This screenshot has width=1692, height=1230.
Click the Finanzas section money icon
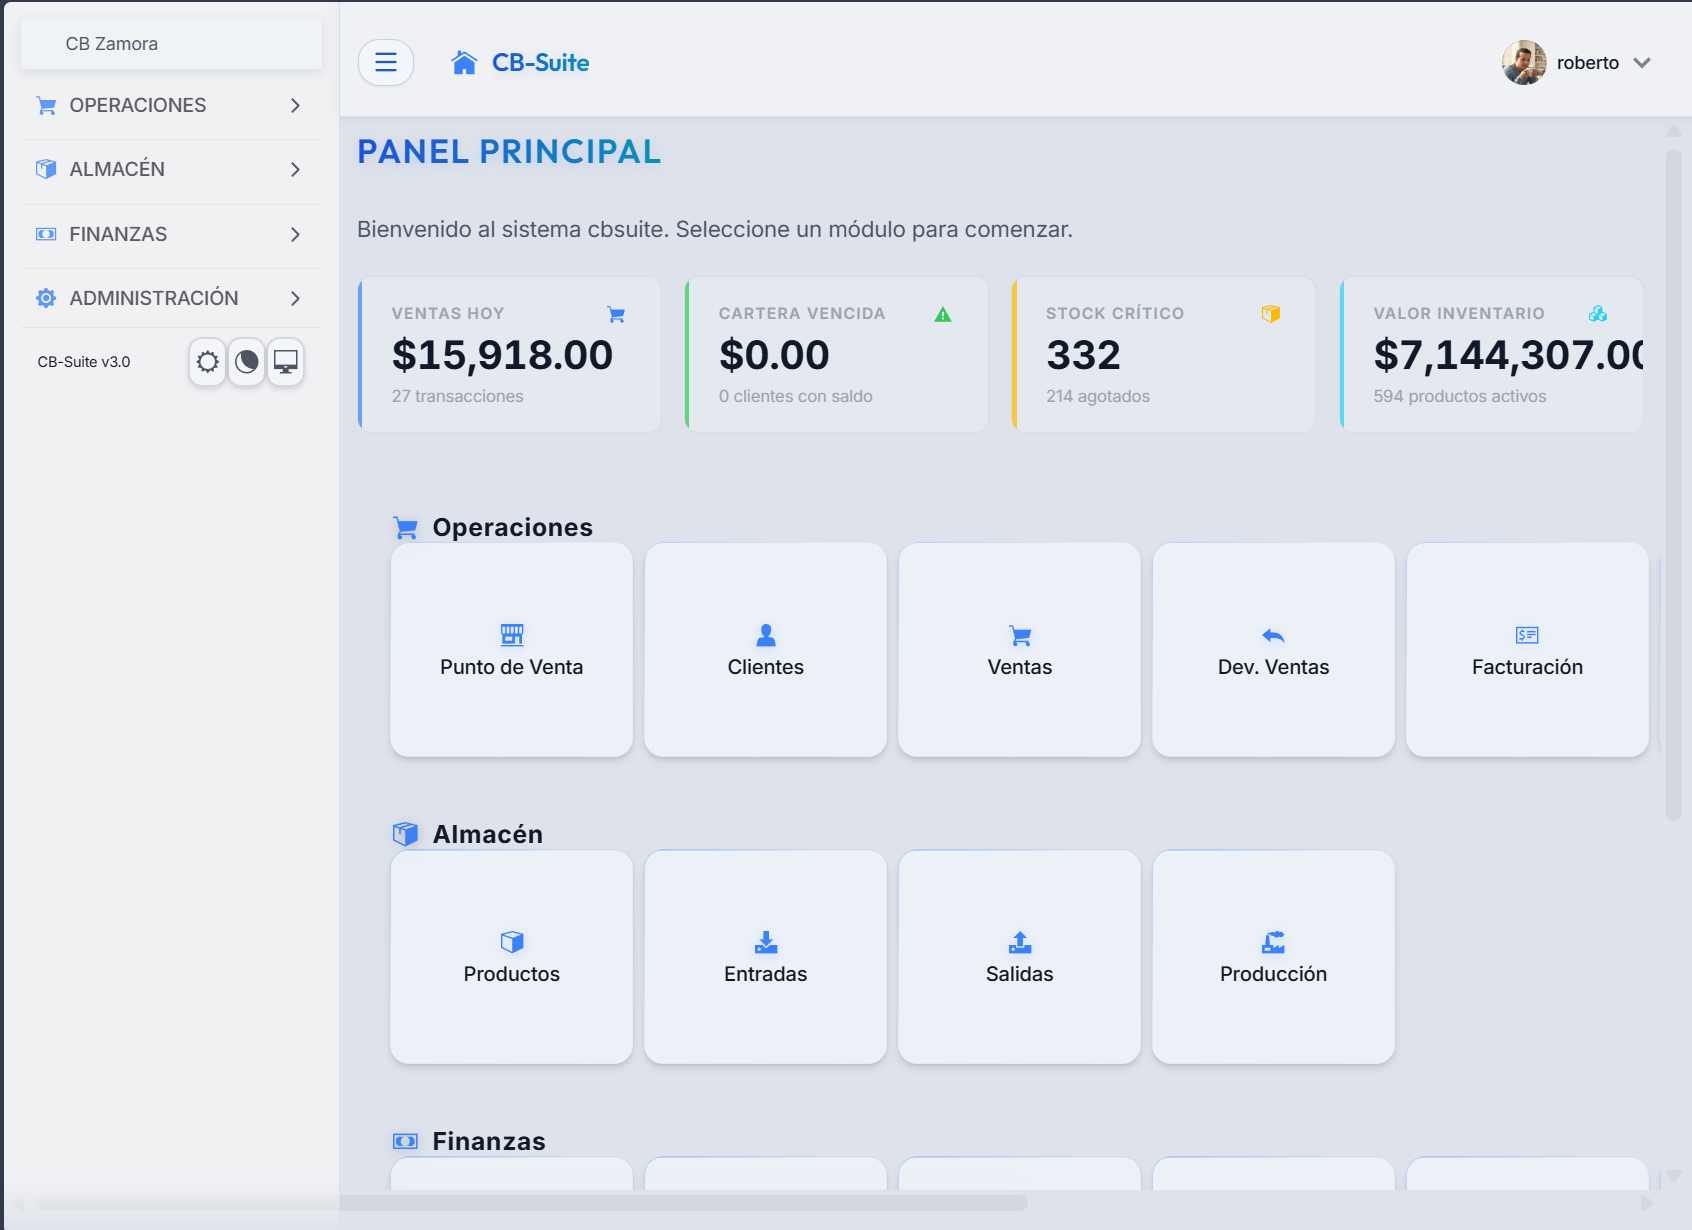[x=405, y=1141]
